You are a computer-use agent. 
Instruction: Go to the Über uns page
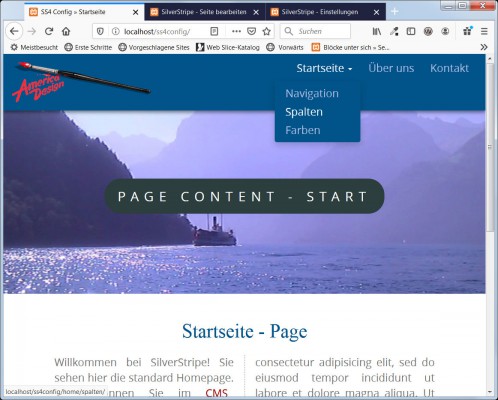(391, 68)
